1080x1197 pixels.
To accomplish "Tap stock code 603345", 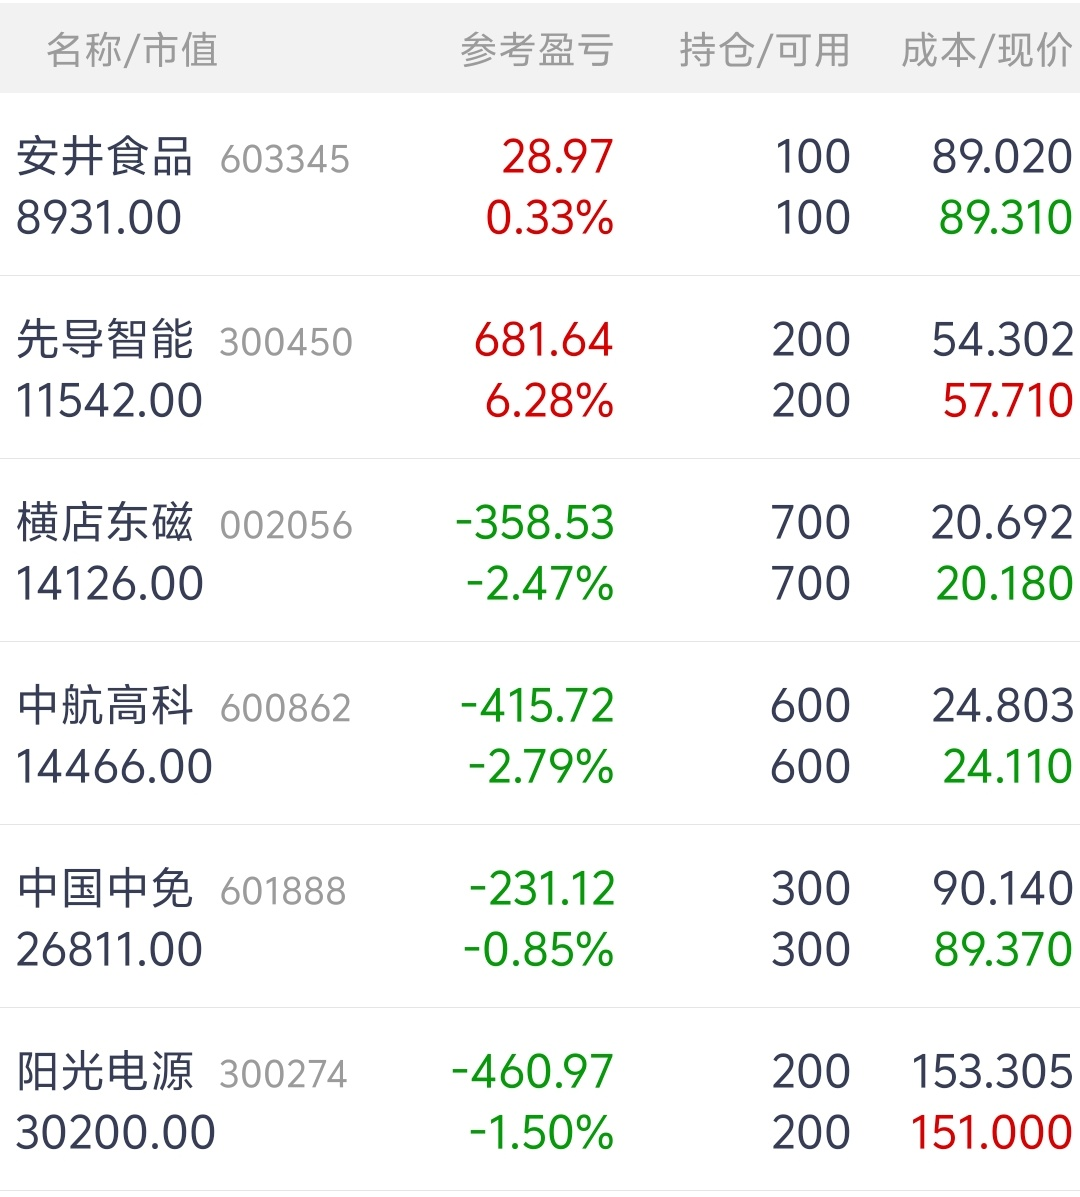I will point(285,160).
